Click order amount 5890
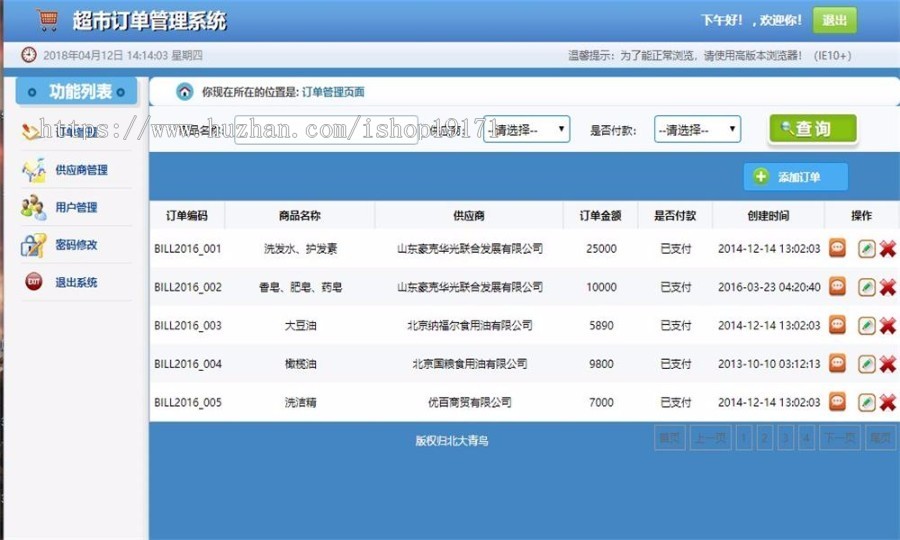900x540 pixels. (601, 325)
